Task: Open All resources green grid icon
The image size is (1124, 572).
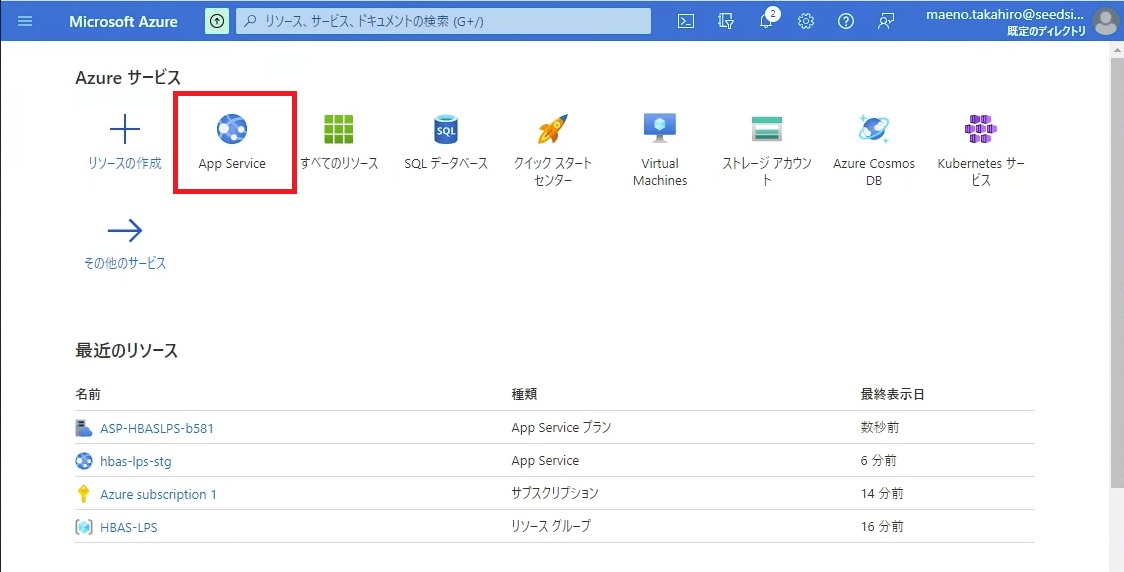Action: pyautogui.click(x=339, y=129)
